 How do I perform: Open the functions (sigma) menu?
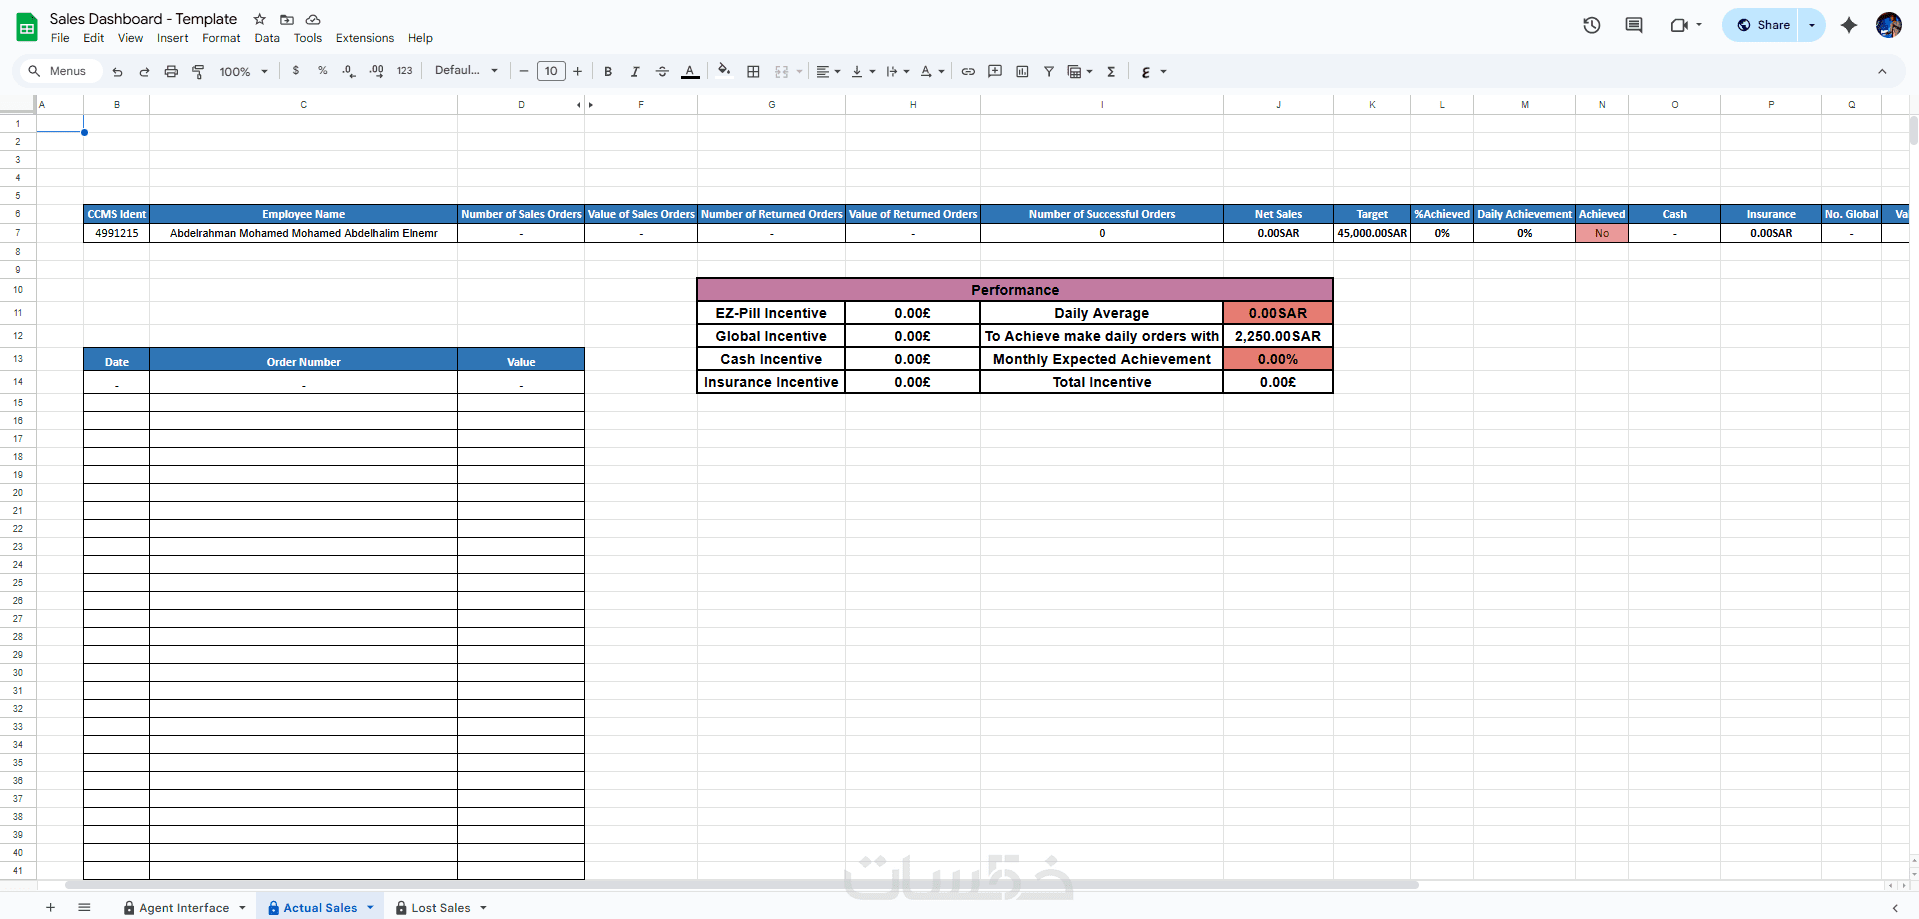(1111, 72)
